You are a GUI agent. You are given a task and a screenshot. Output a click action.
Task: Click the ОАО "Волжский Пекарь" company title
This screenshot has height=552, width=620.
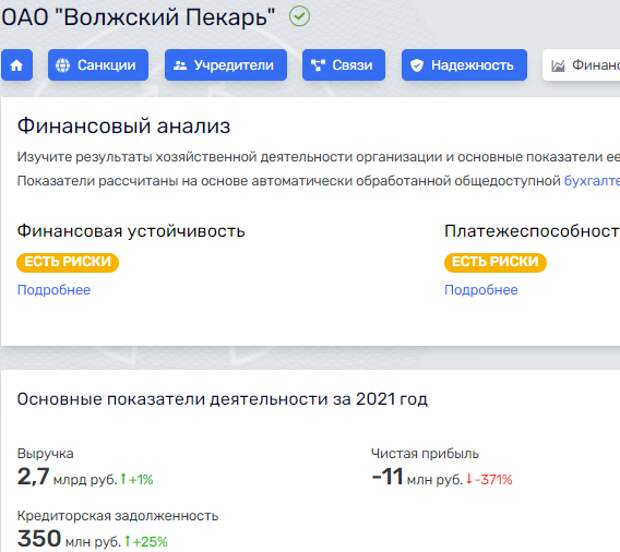138,17
